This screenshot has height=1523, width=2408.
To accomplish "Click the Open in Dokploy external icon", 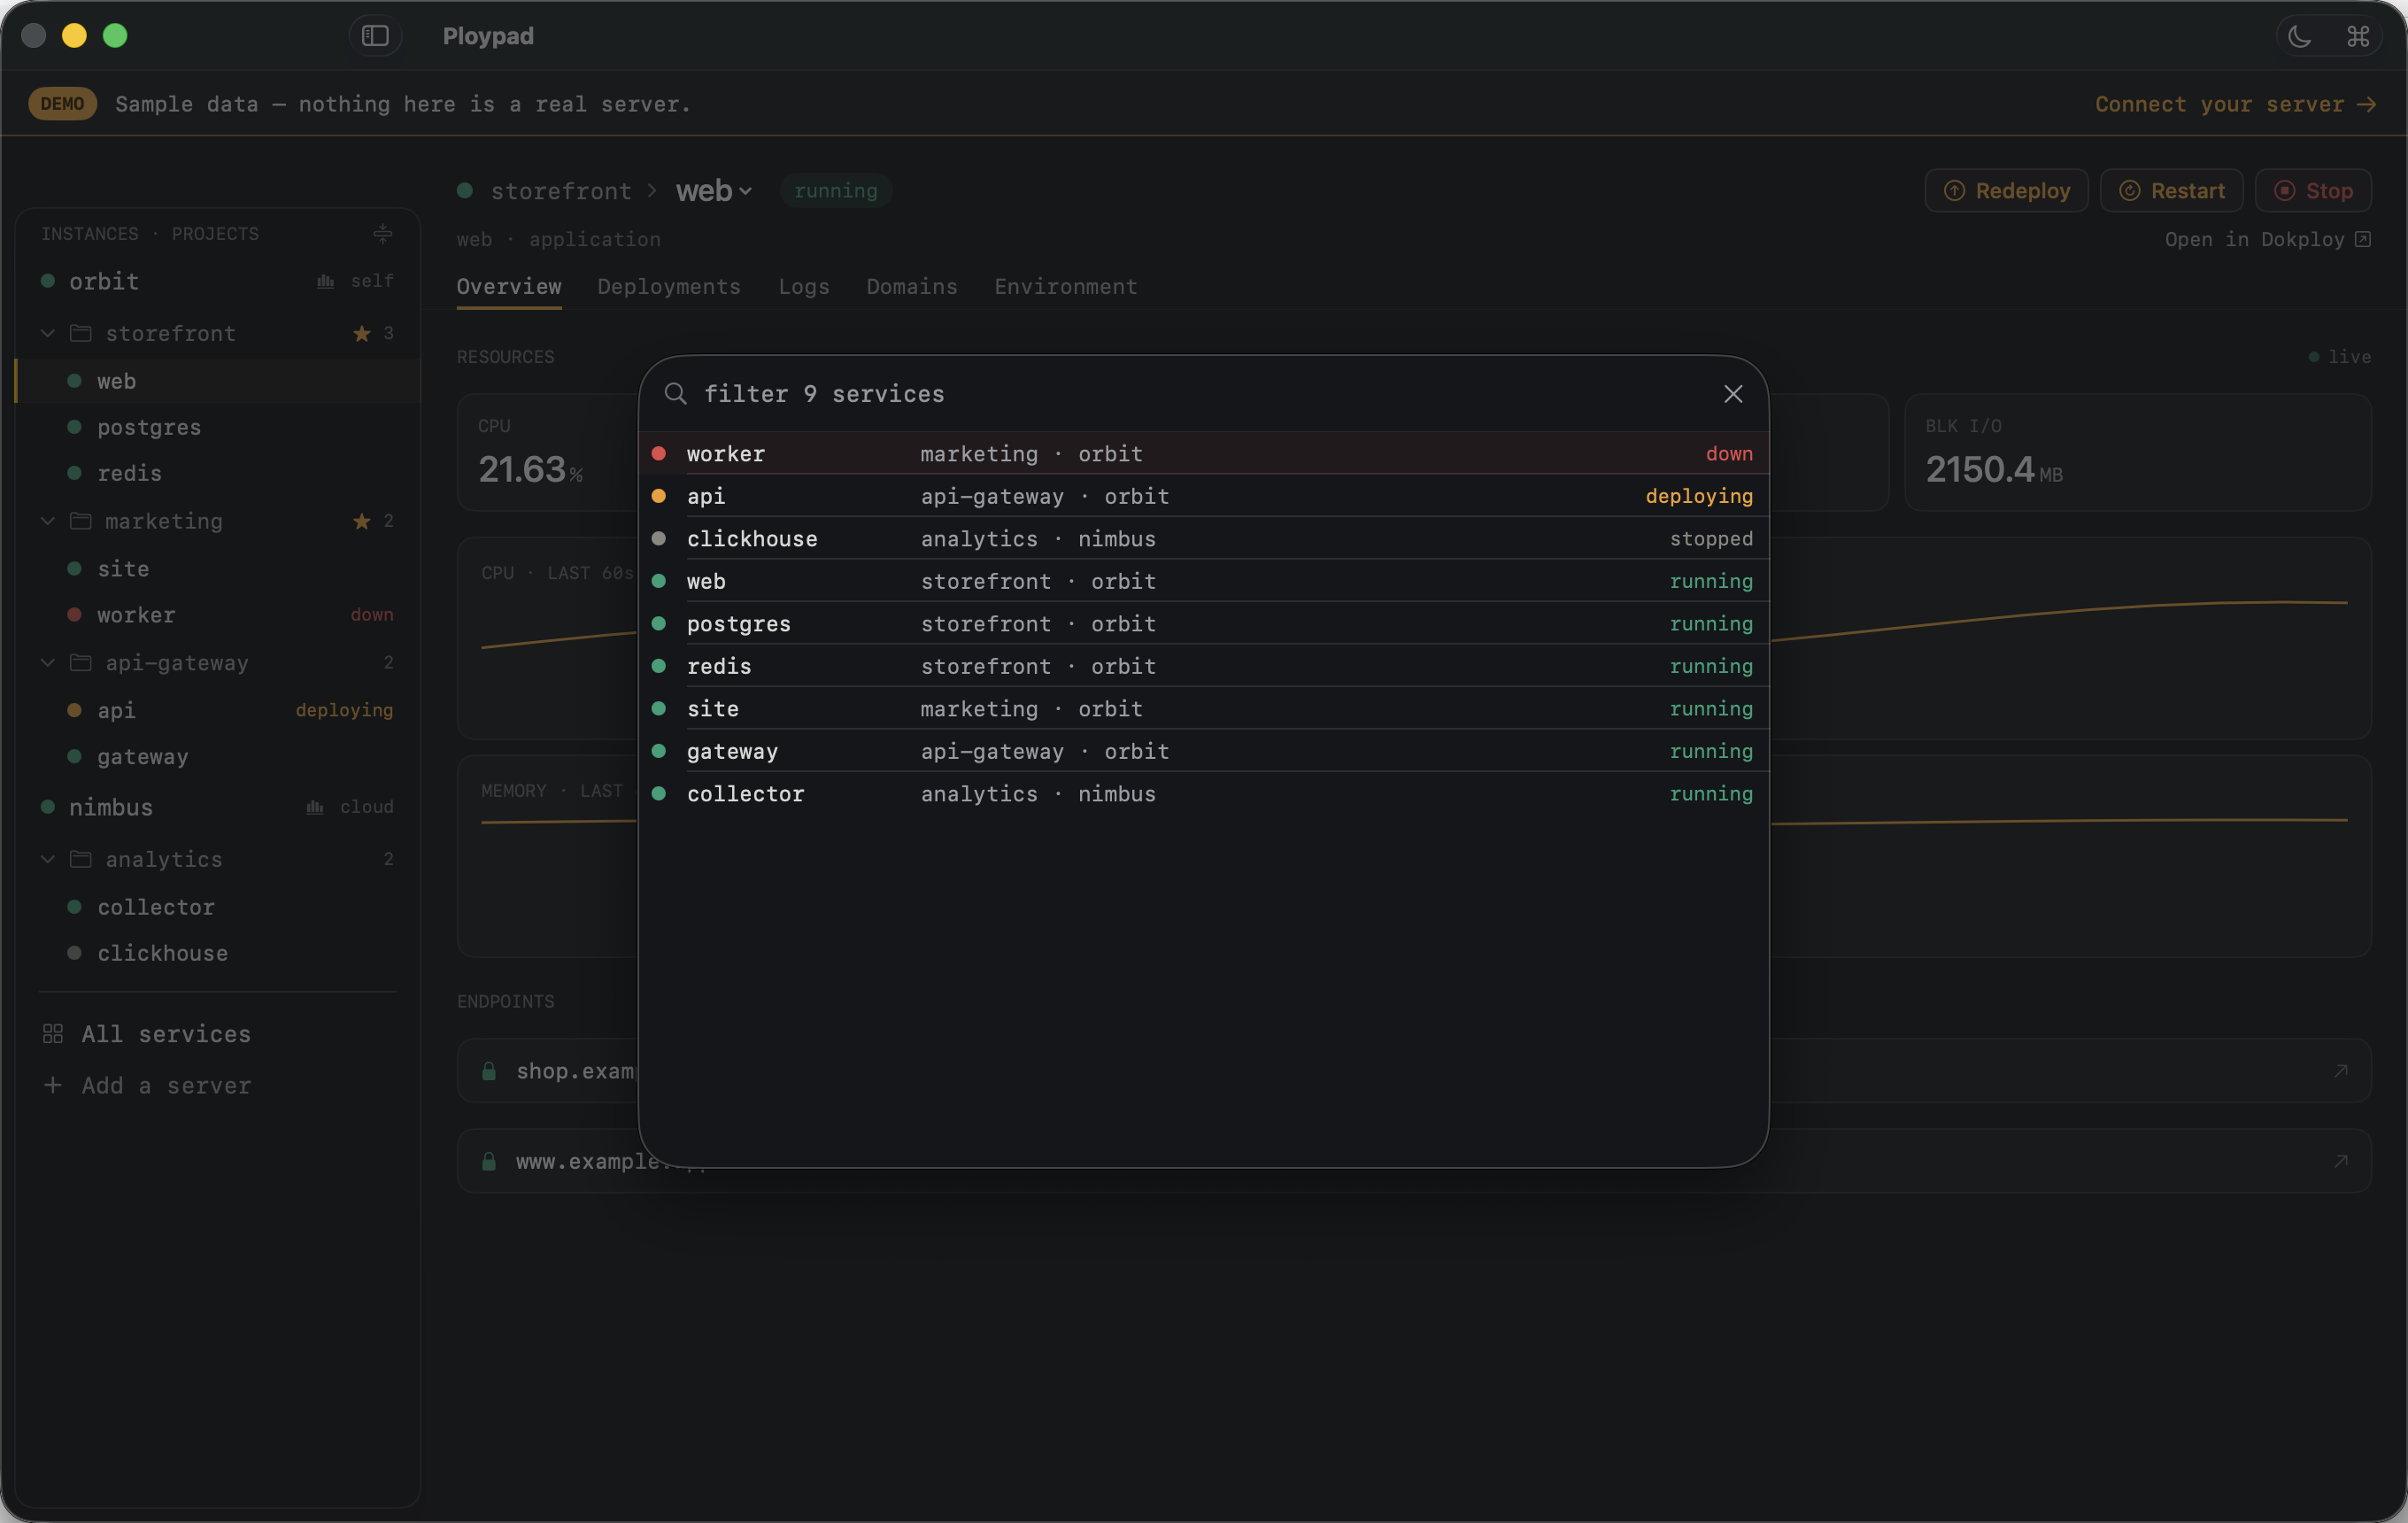I will (x=2362, y=239).
